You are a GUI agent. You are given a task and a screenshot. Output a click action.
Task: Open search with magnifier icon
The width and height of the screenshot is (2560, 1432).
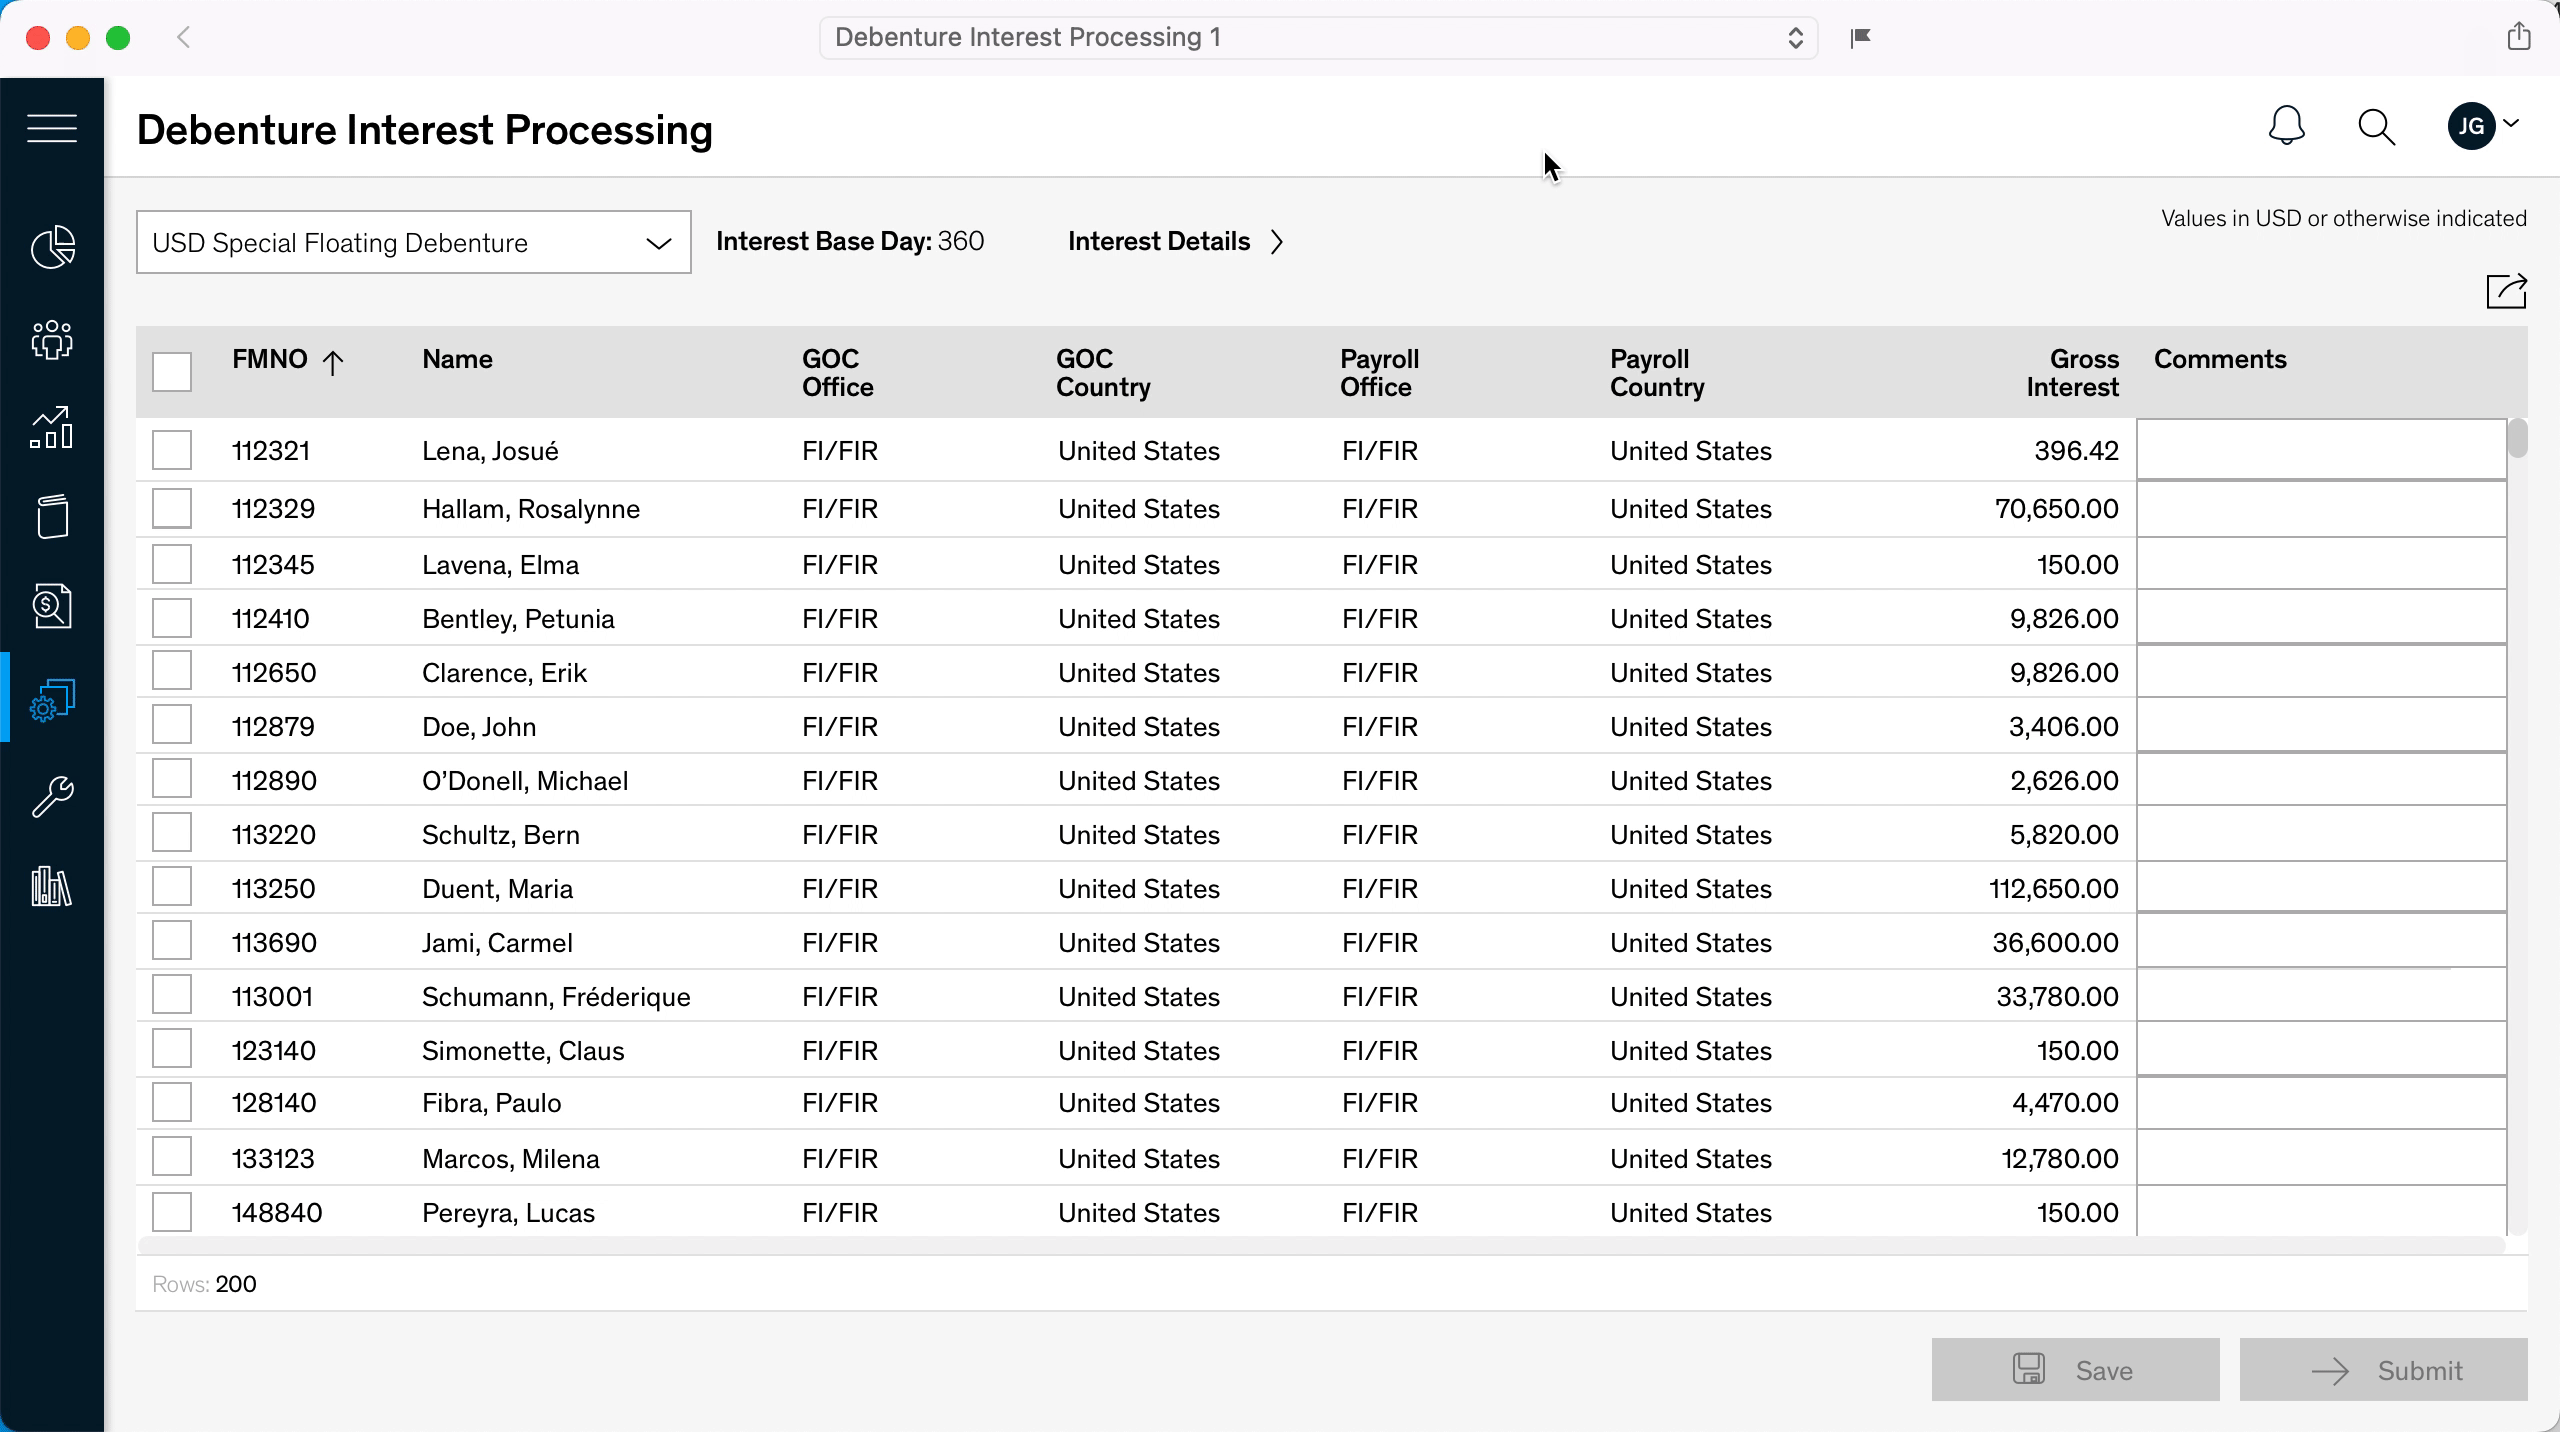point(2376,127)
